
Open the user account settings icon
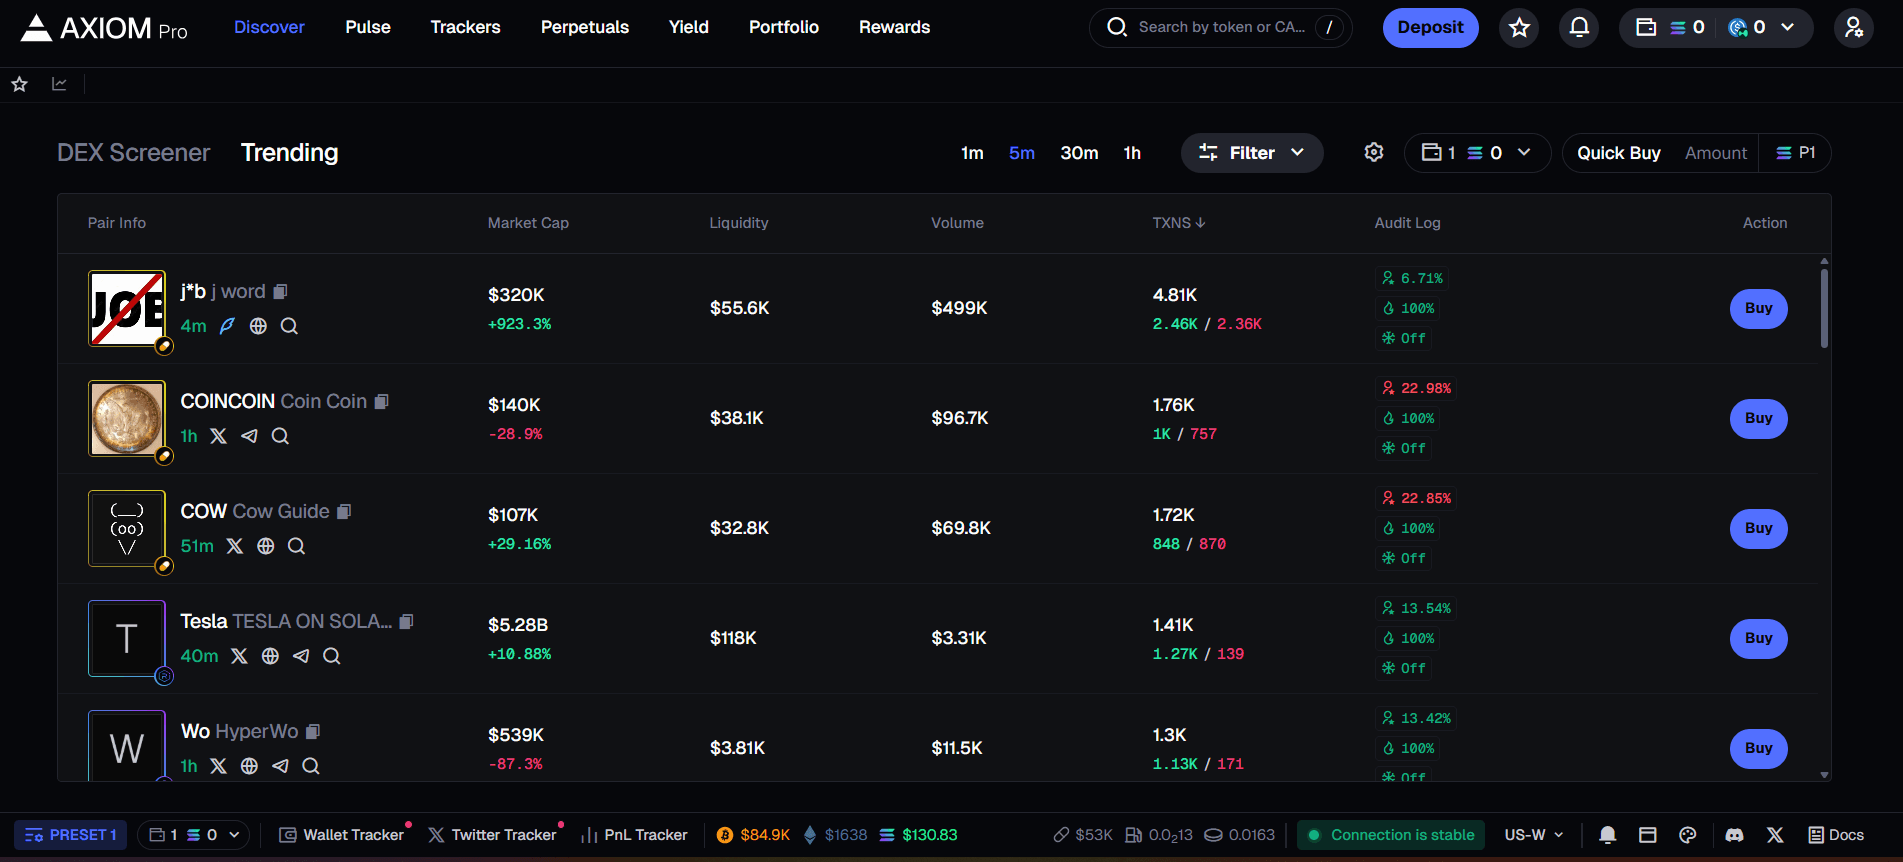point(1853,28)
